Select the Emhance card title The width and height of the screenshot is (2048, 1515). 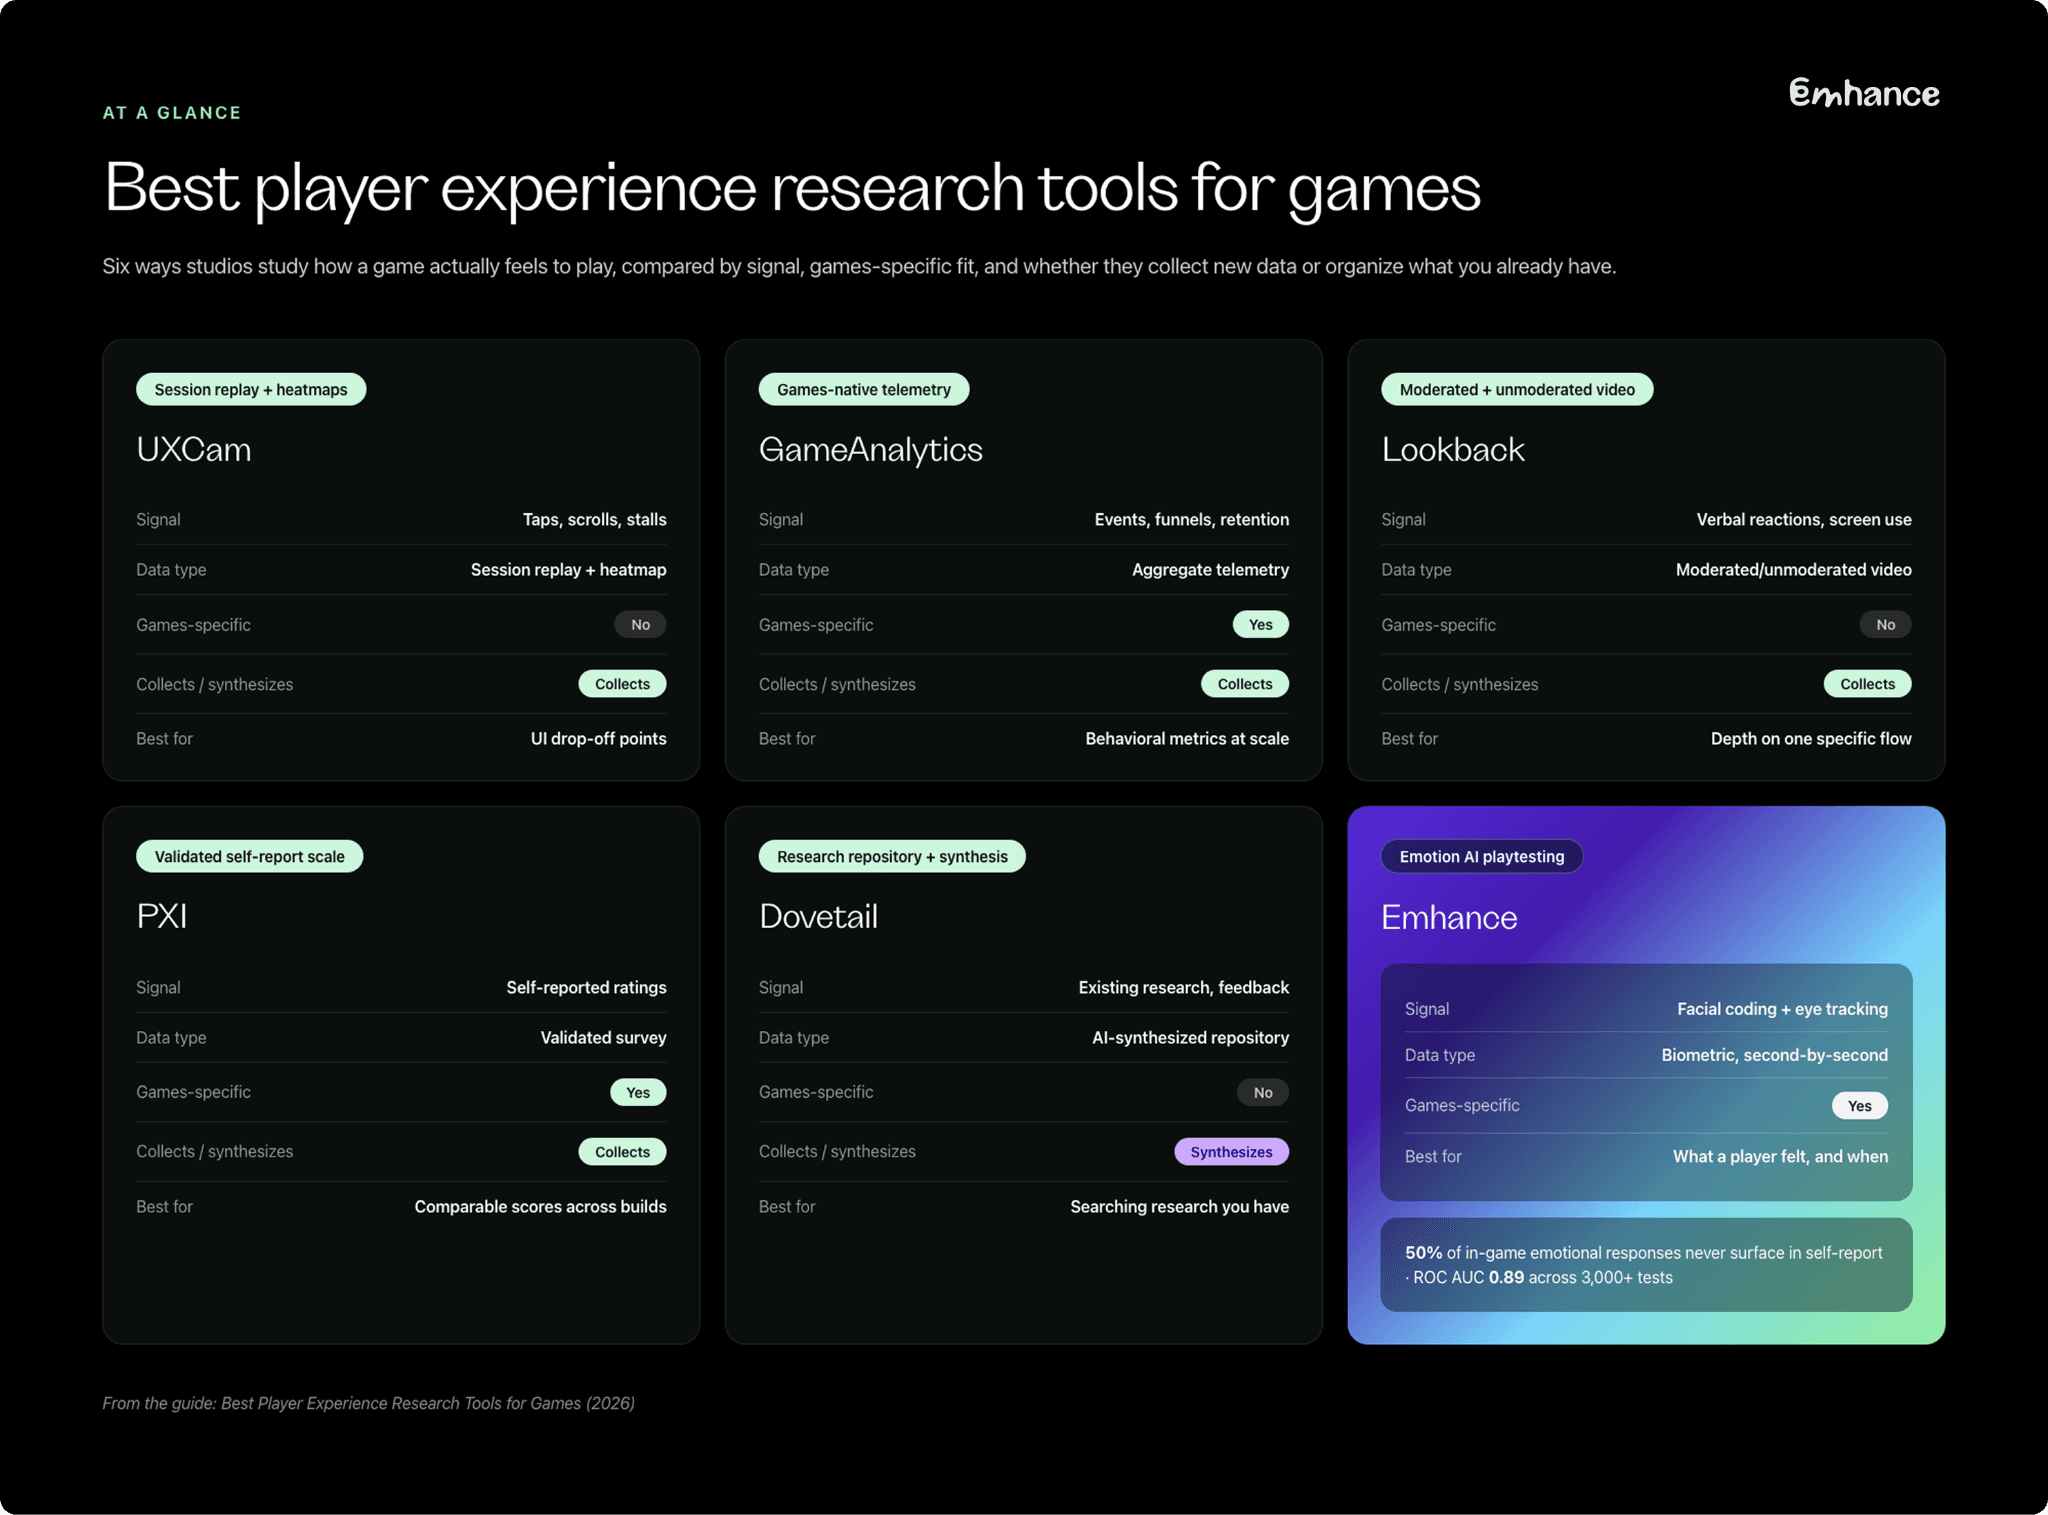1449,917
